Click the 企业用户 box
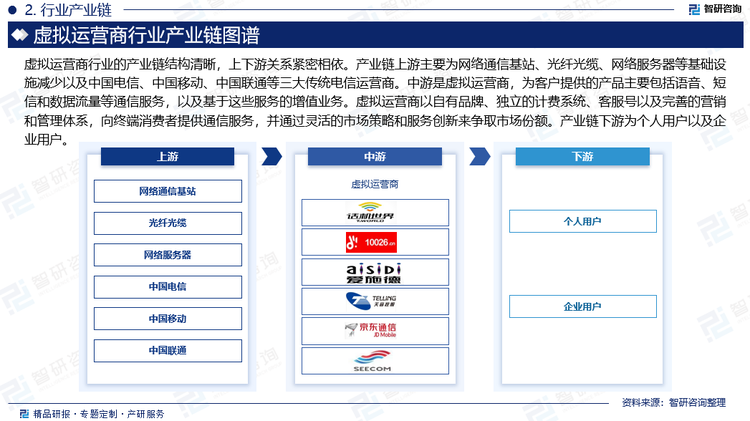Screen dimensions: 750x421 (583, 307)
